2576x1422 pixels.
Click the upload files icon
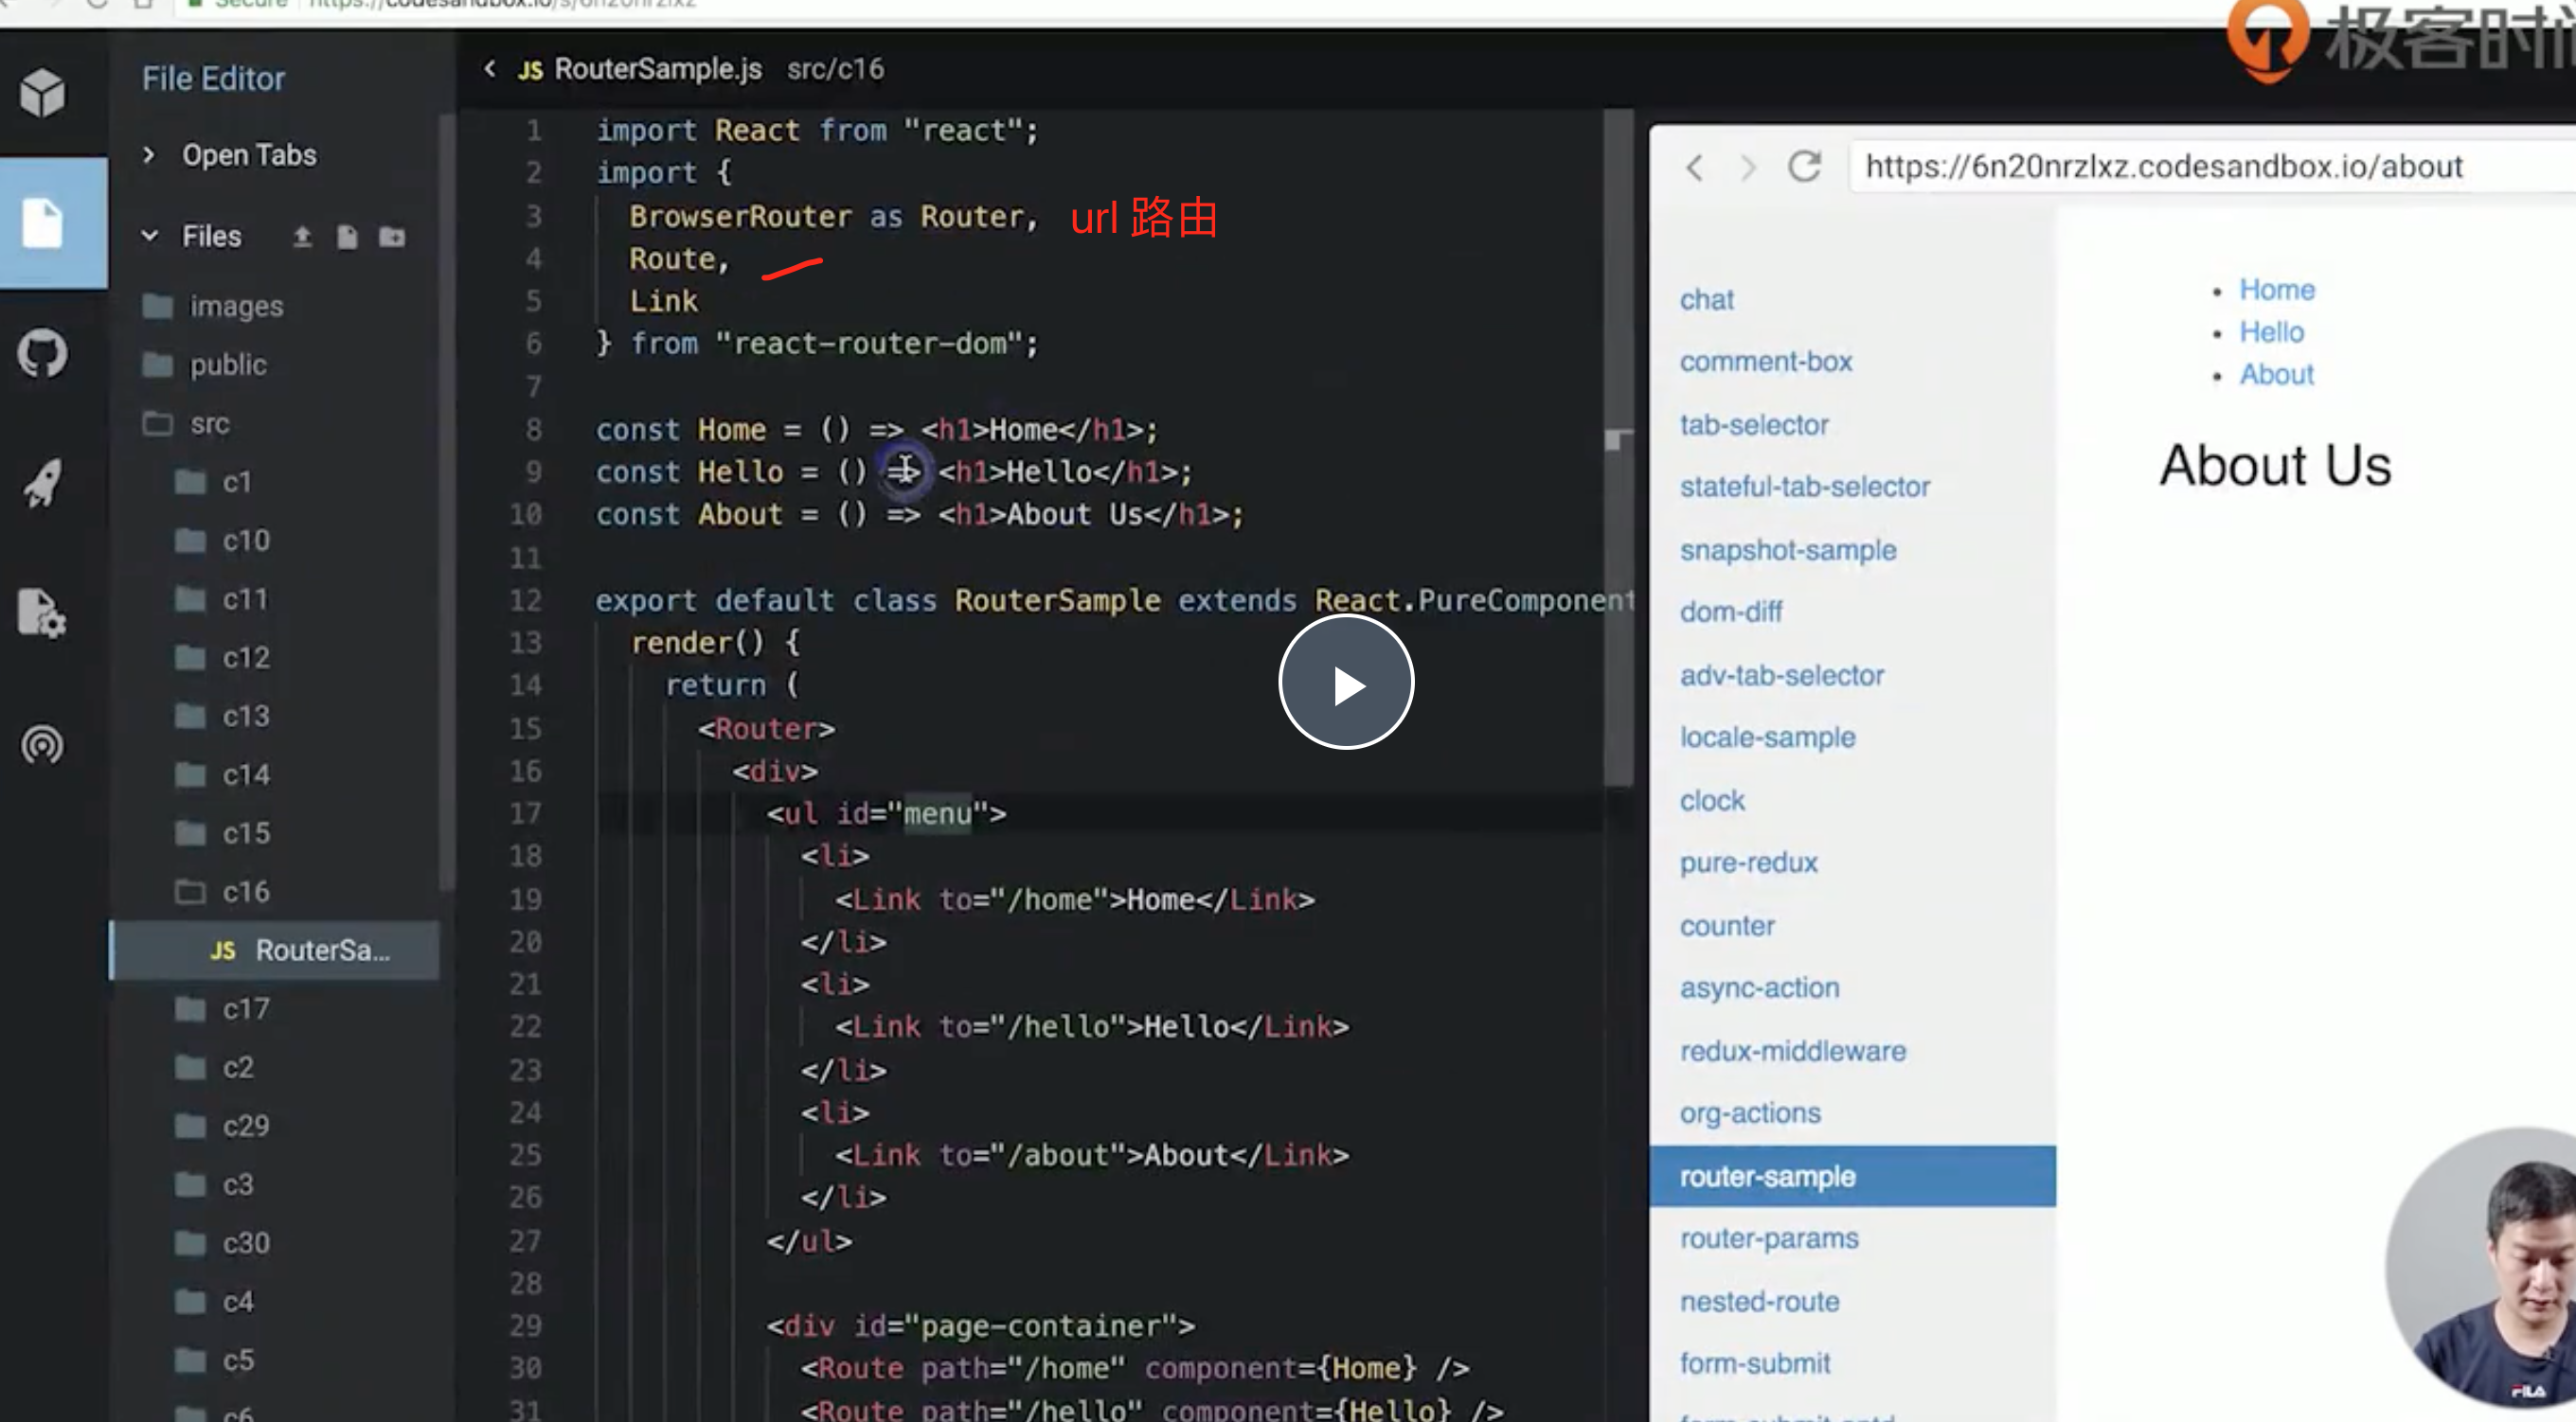click(302, 237)
